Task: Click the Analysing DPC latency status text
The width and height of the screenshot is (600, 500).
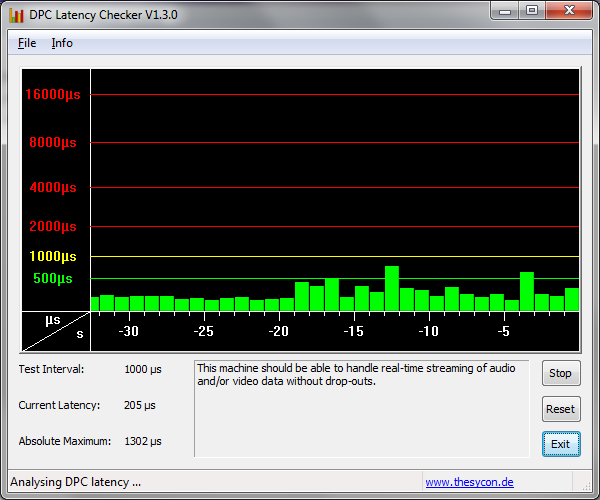Action: (x=75, y=482)
